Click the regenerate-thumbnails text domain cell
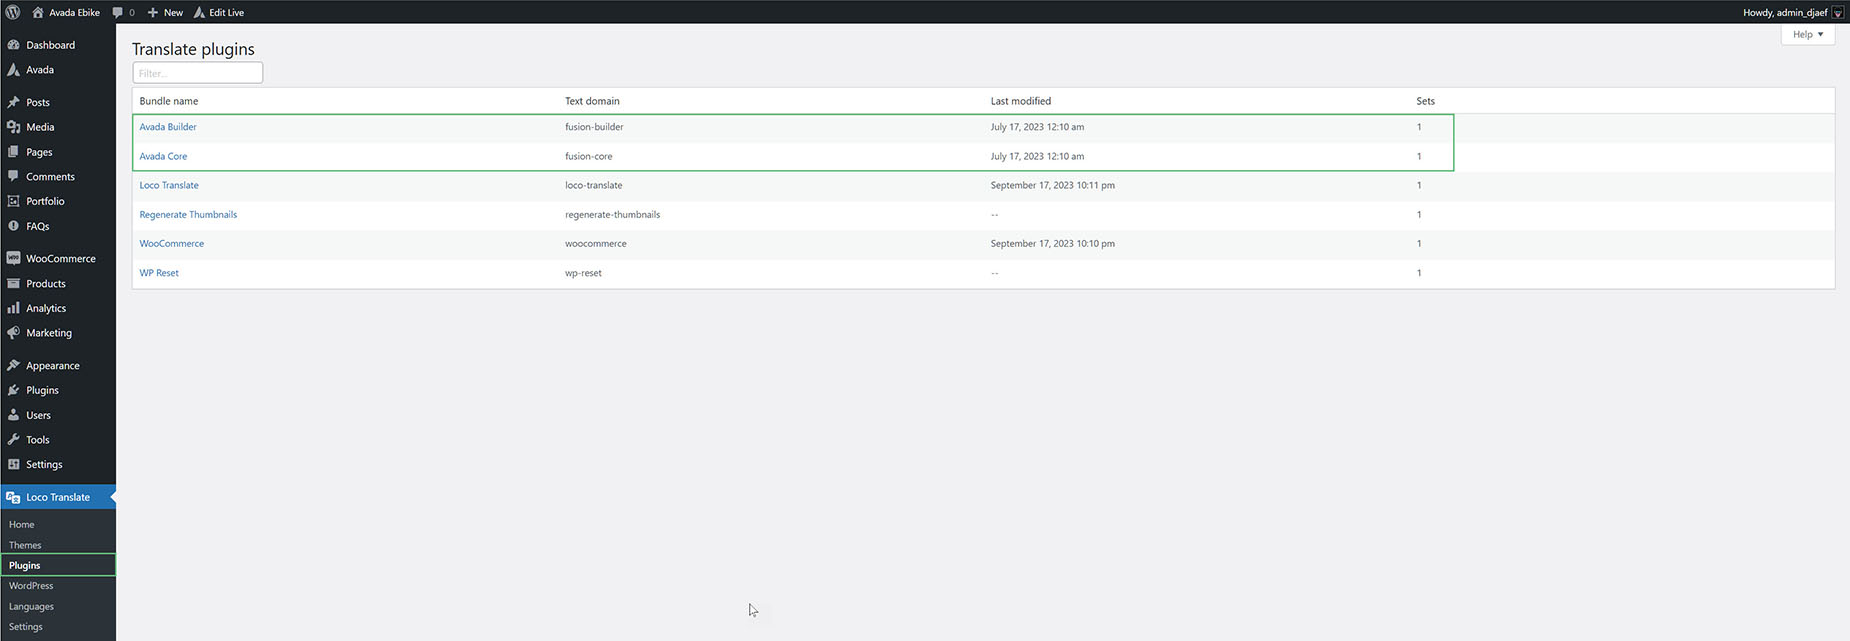 pyautogui.click(x=612, y=214)
